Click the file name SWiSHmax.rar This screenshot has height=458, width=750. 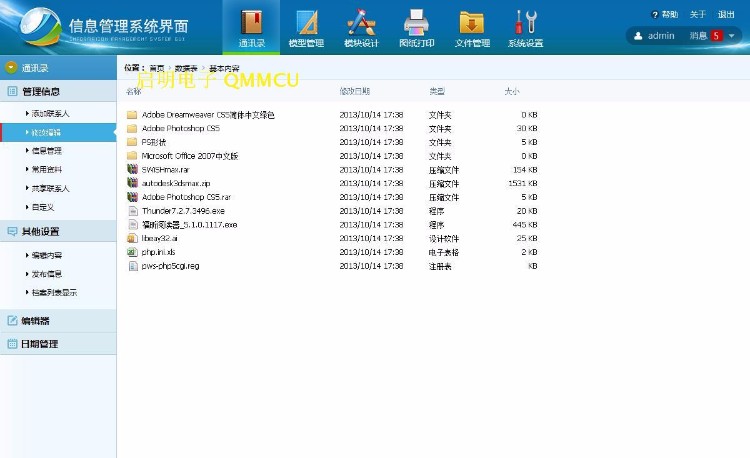point(165,170)
